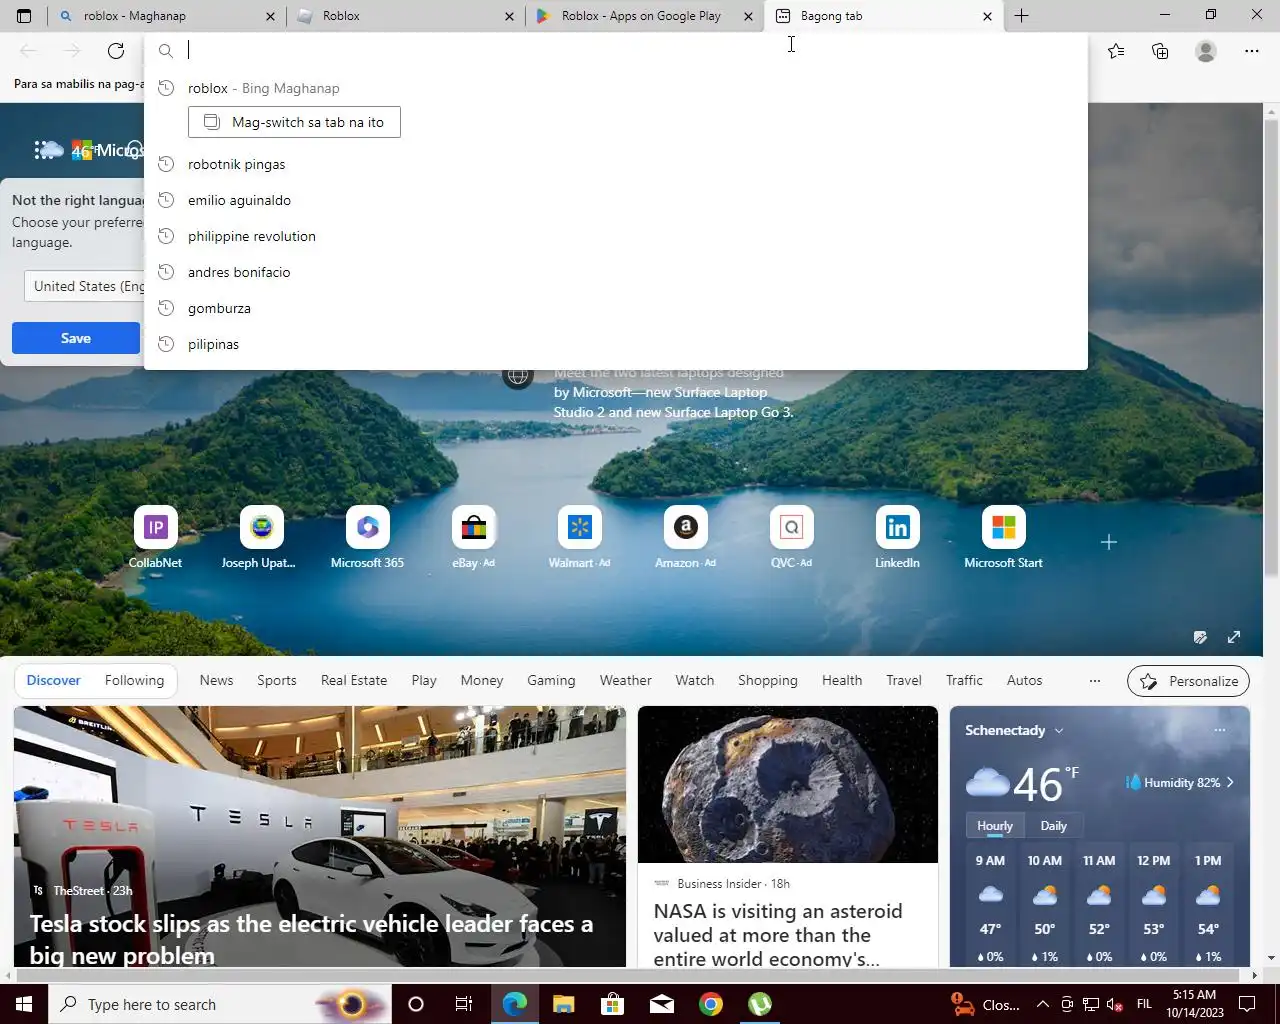Screen dimensions: 1280x1024
Task: Open the Joseph Upat... shortcut tile
Action: 261,537
